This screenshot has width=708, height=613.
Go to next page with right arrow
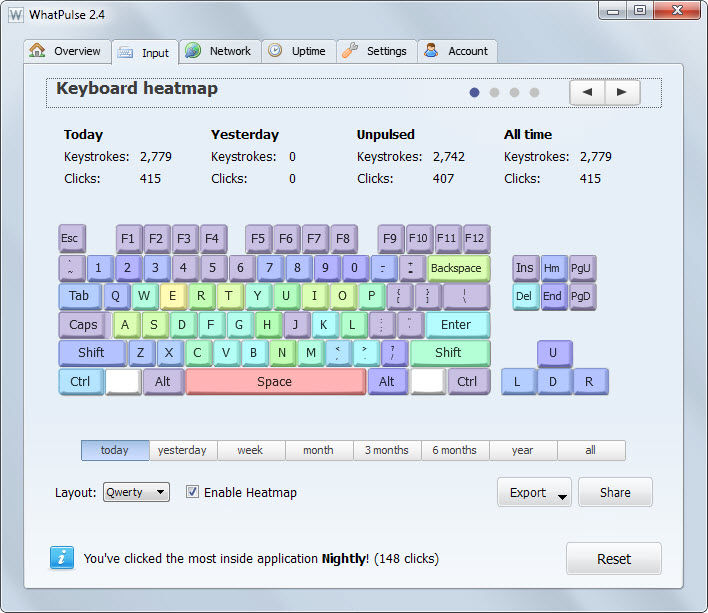(622, 92)
